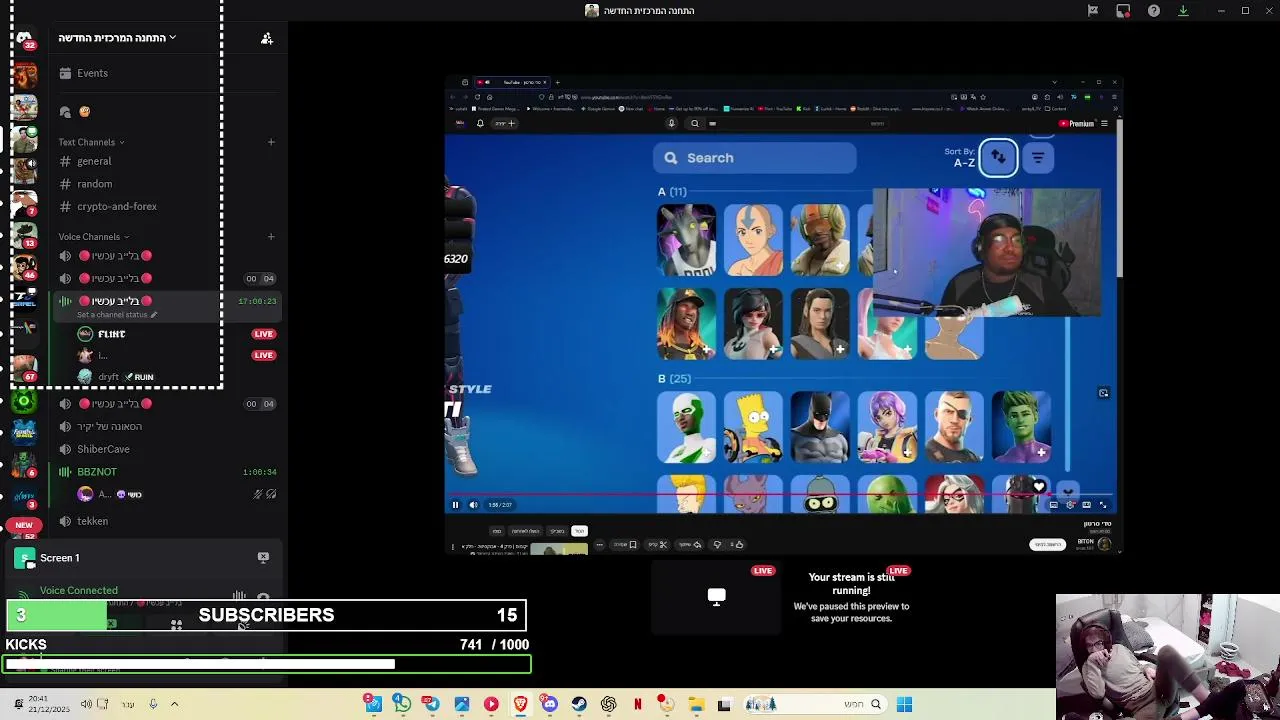This screenshot has width=1280, height=720.
Task: Collapse the Voice Channels category
Action: coord(94,237)
